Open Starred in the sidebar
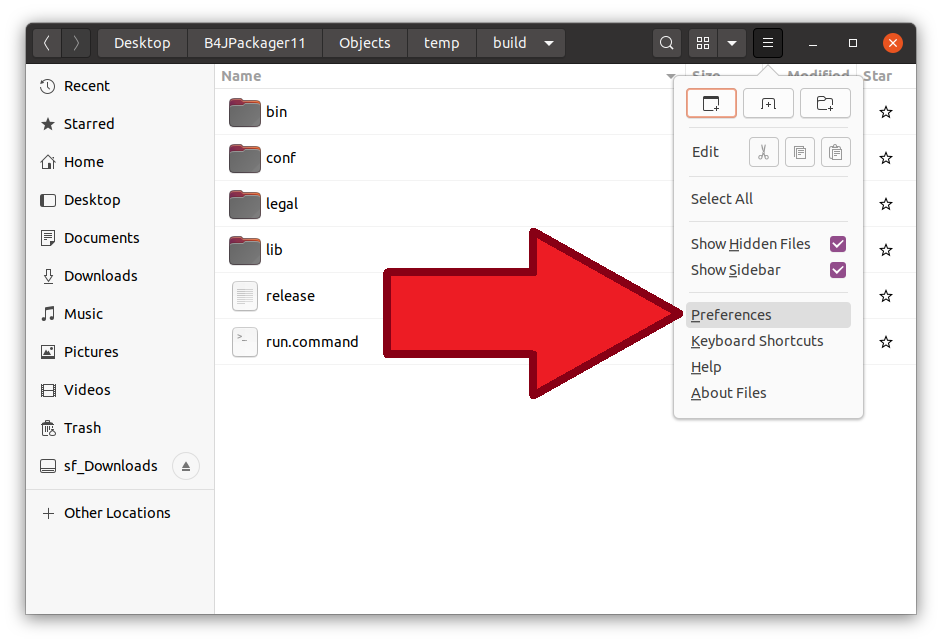This screenshot has height=643, width=942. coord(120,124)
